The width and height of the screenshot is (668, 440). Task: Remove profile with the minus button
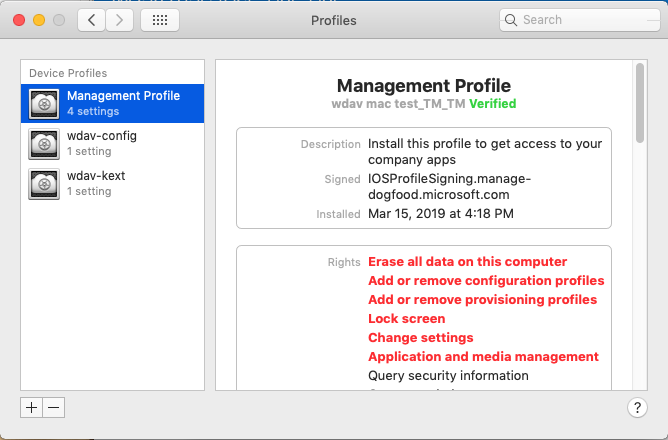pyautogui.click(x=54, y=408)
